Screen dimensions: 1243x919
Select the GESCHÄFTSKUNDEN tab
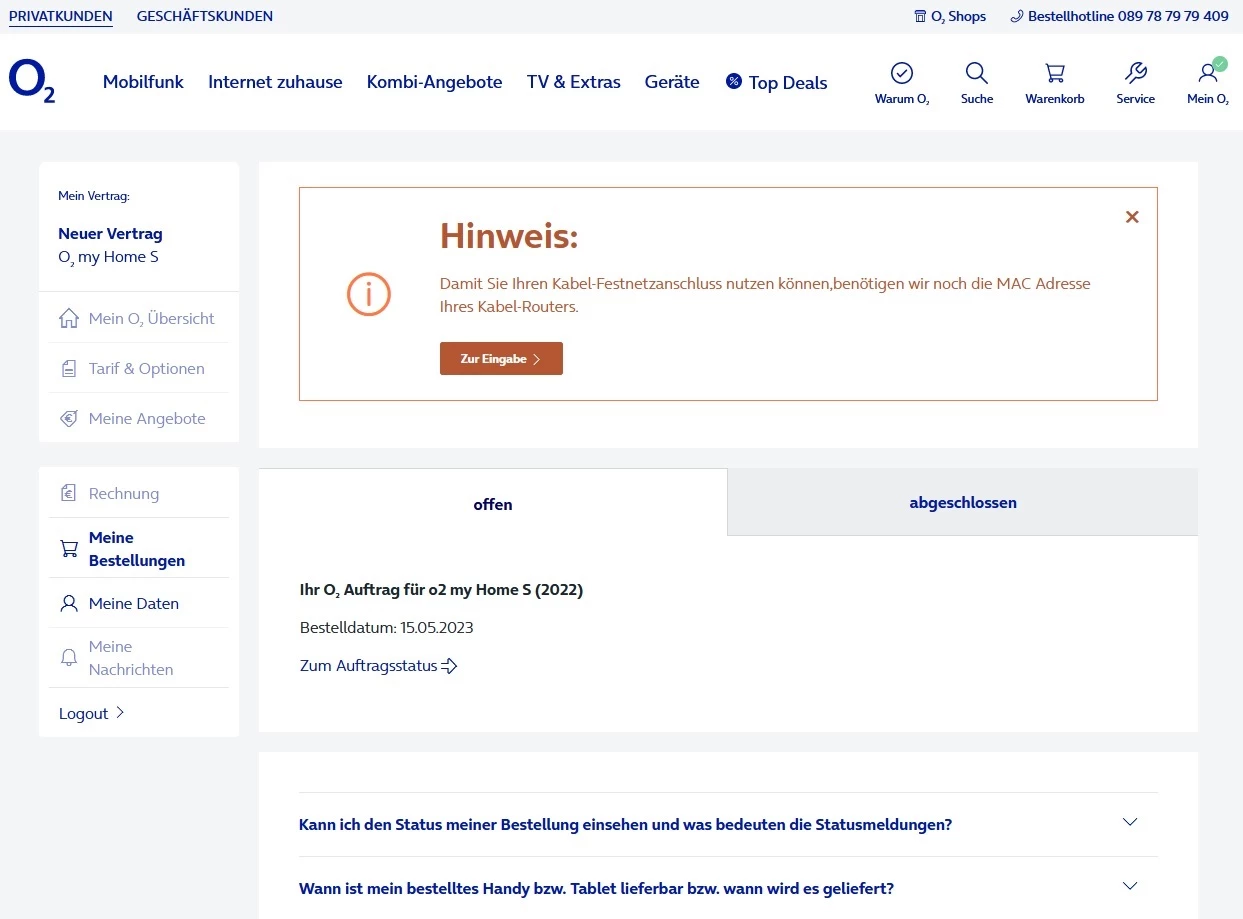(205, 16)
